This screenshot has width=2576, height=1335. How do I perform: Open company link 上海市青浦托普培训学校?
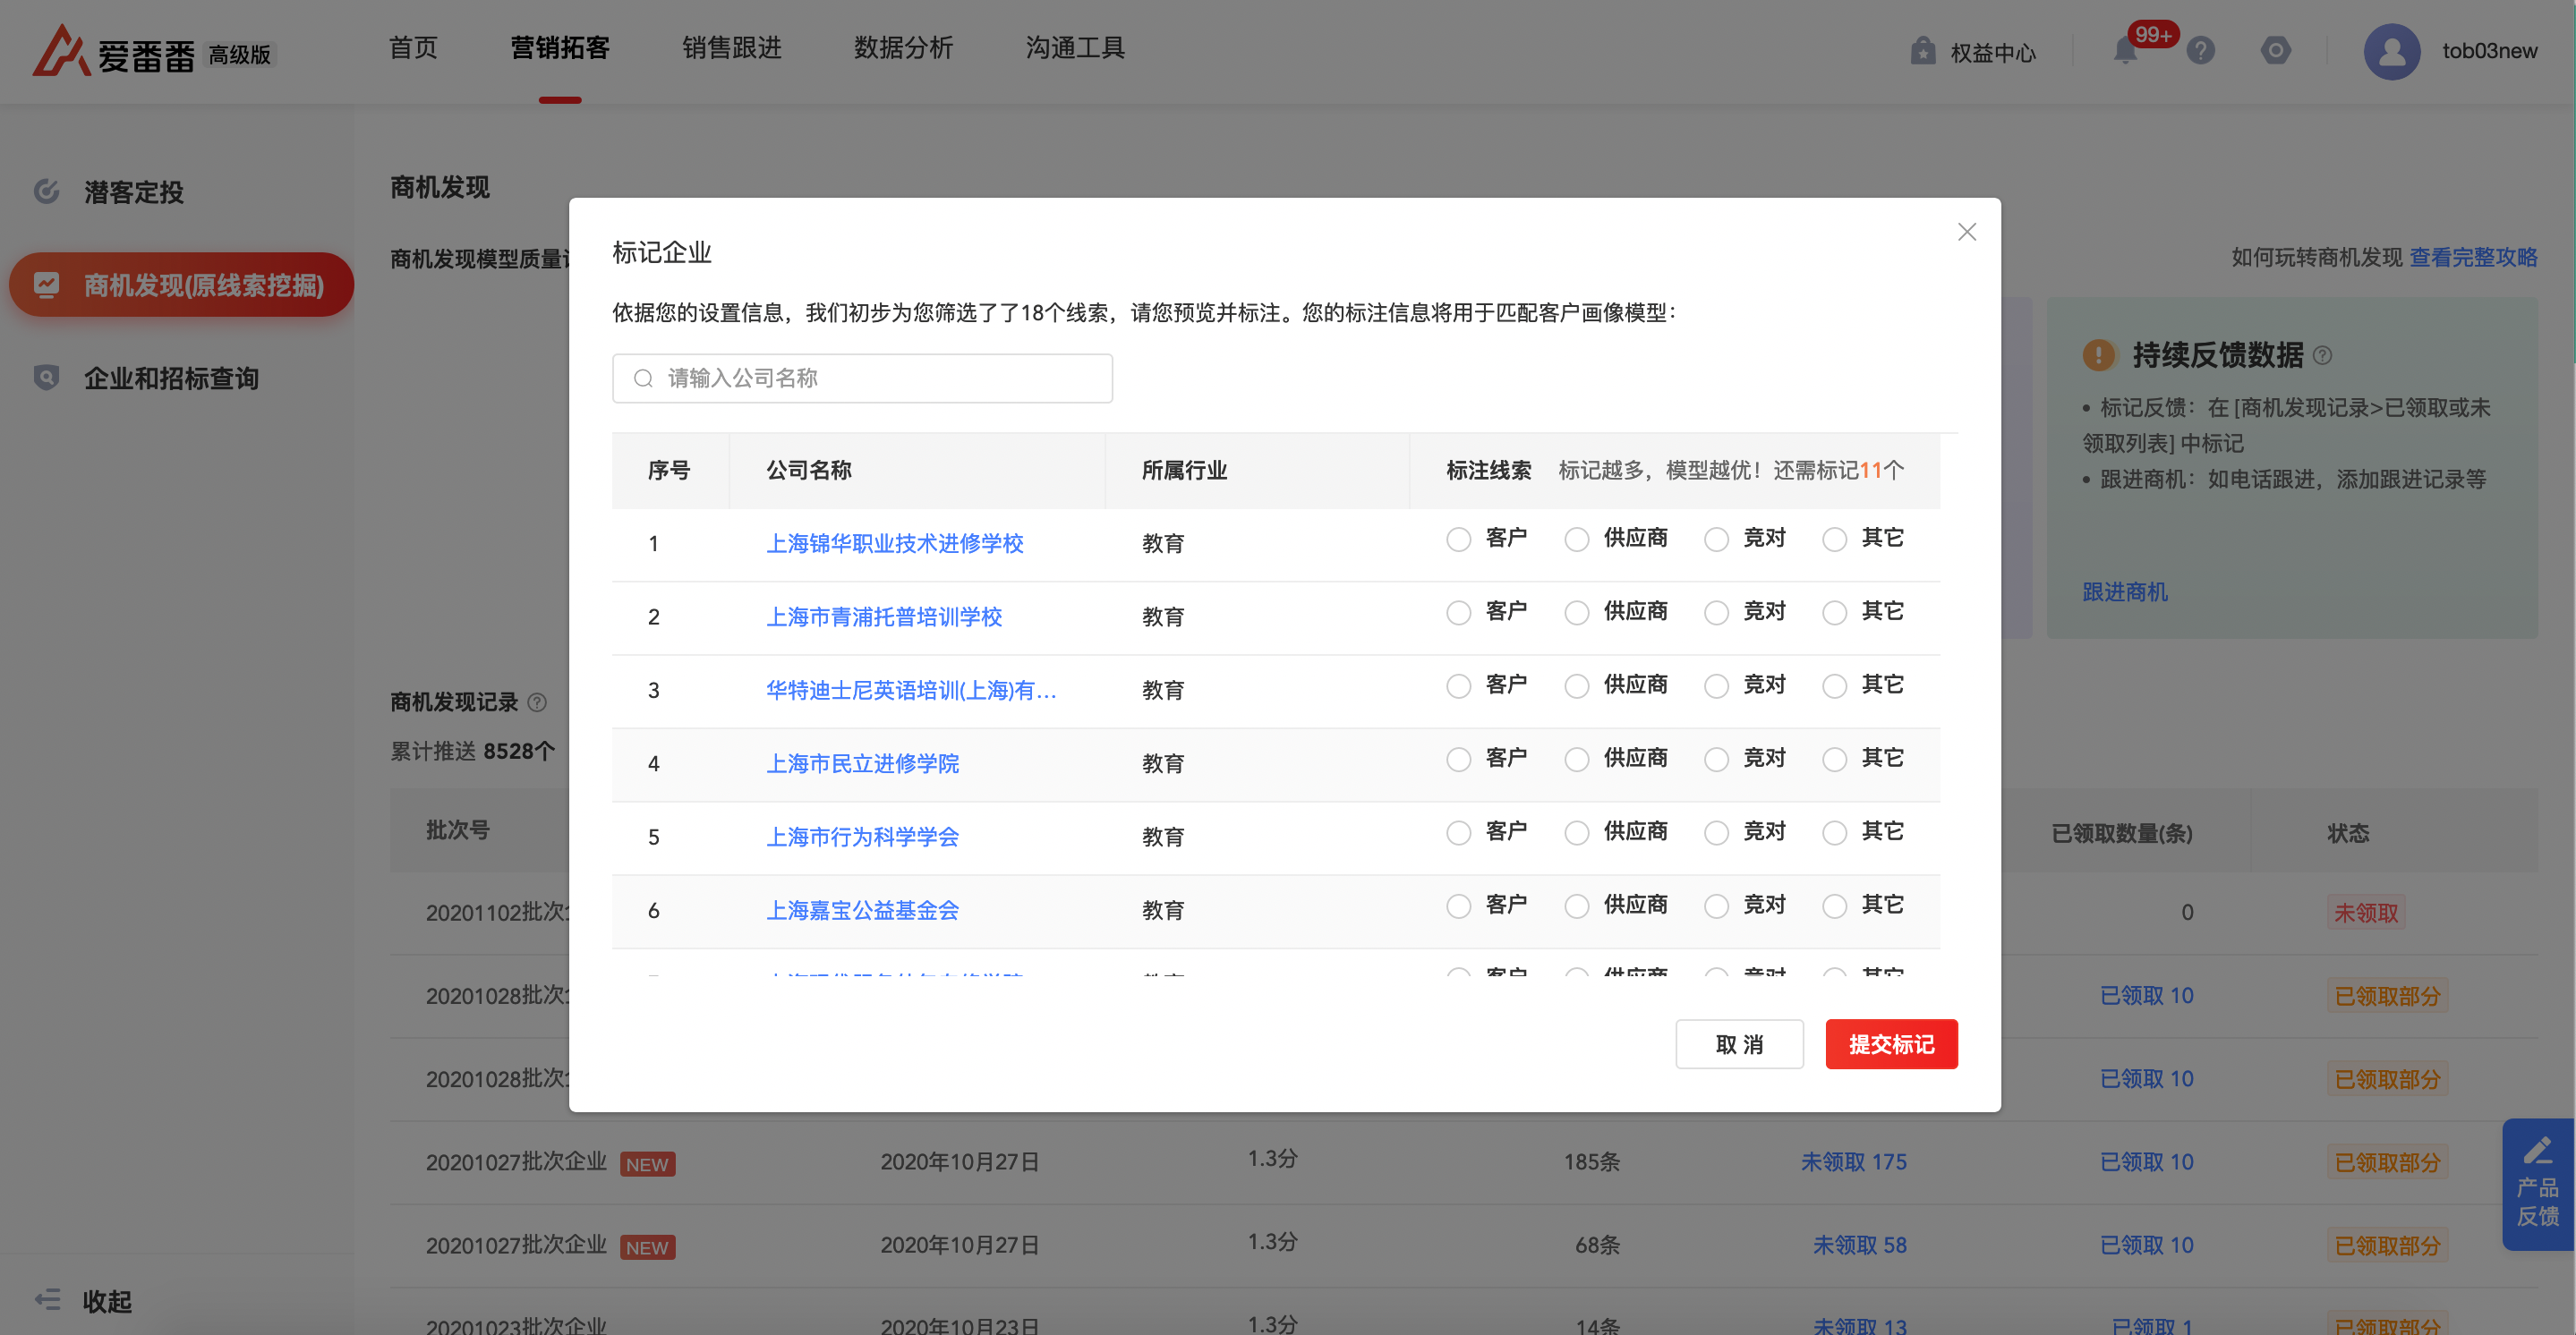884,617
